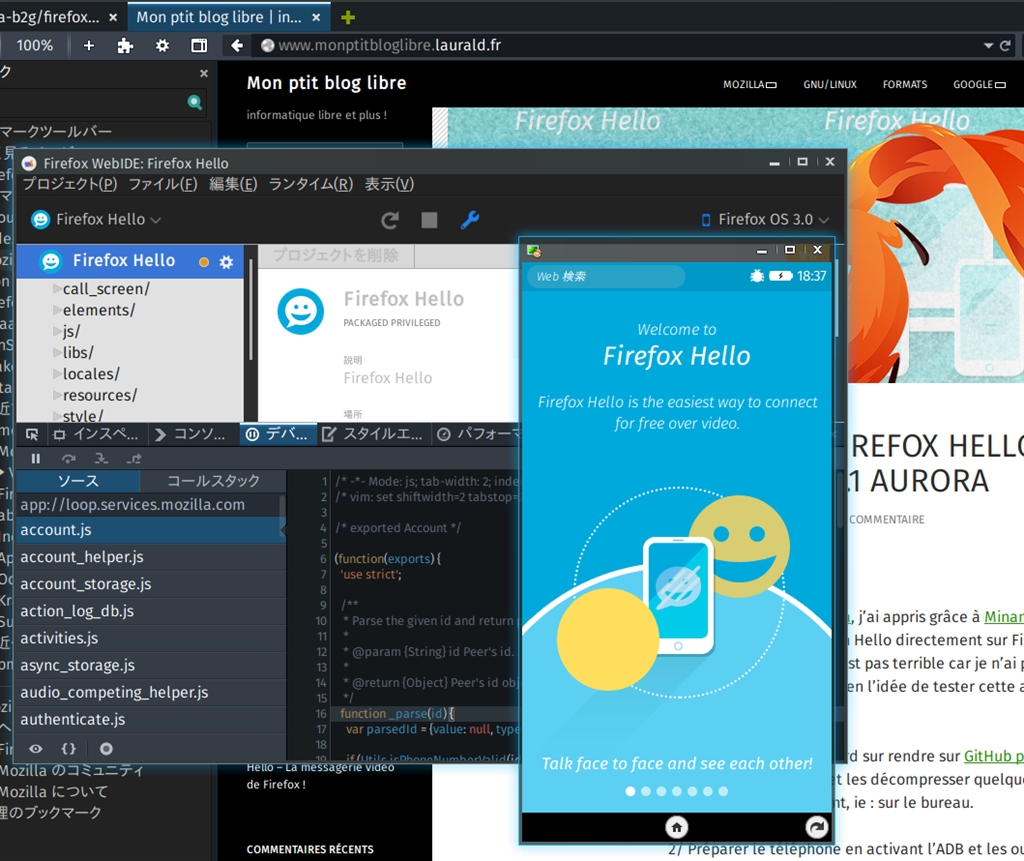
Task: Click the simulator home button
Action: pos(677,828)
